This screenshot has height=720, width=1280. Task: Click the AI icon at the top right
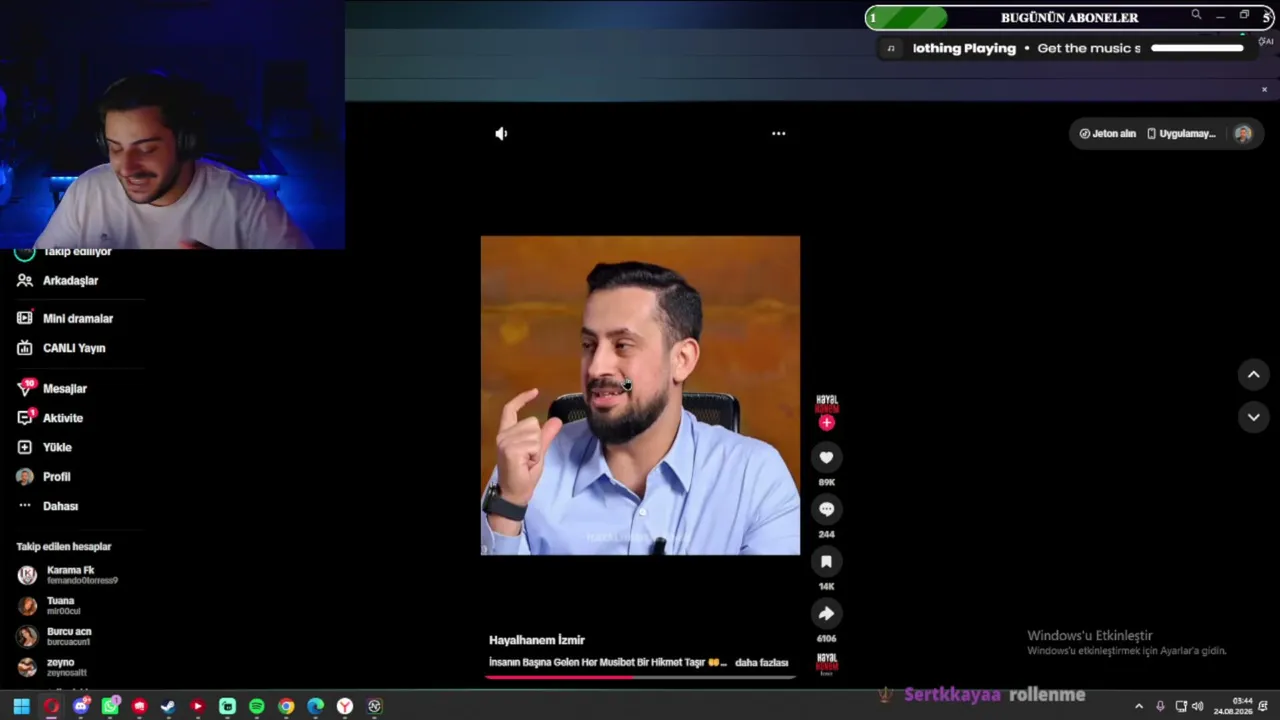(x=1267, y=41)
